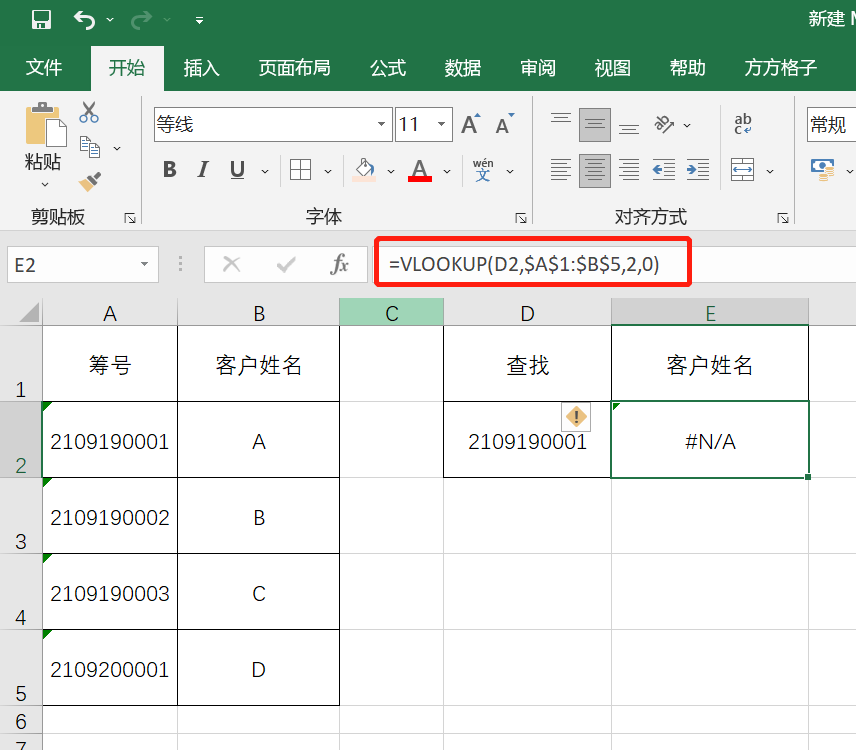Open the 文件 file menu

44,68
